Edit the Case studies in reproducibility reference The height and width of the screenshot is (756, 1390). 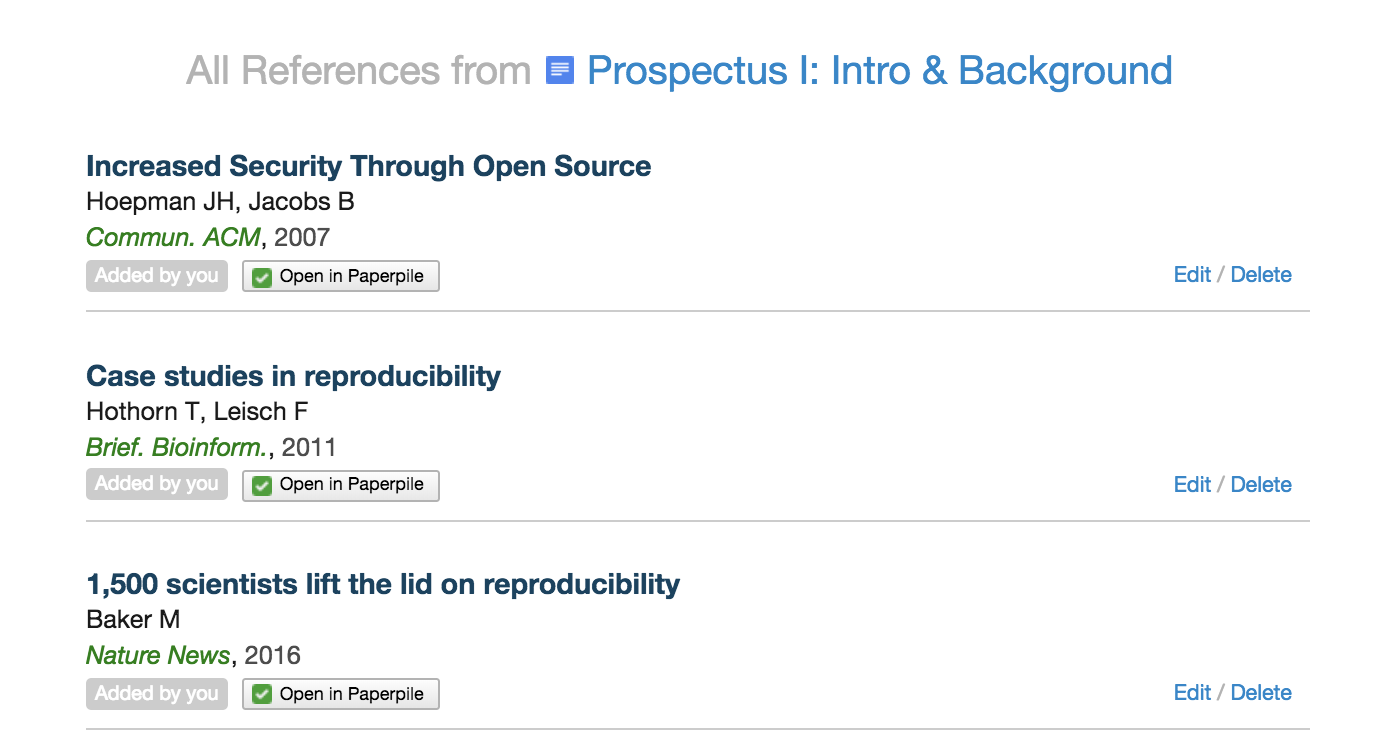point(1192,485)
